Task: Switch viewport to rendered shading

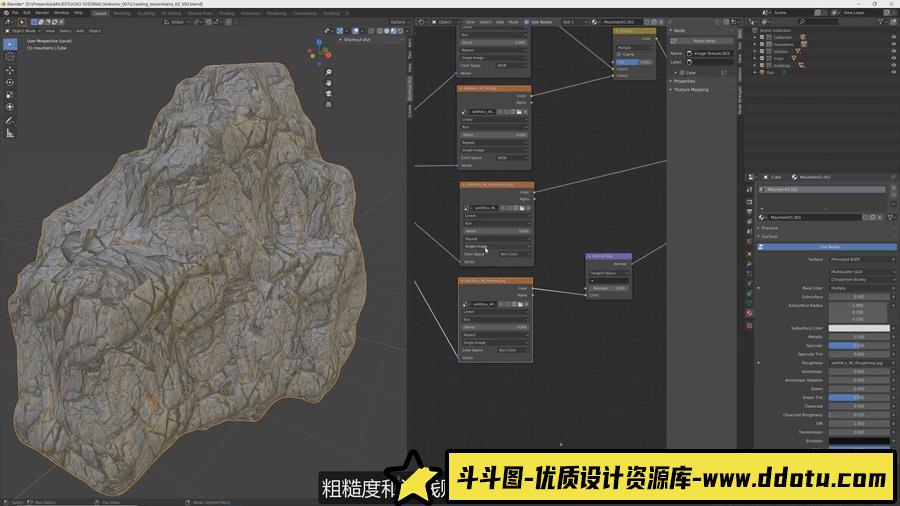Action: coord(401,31)
